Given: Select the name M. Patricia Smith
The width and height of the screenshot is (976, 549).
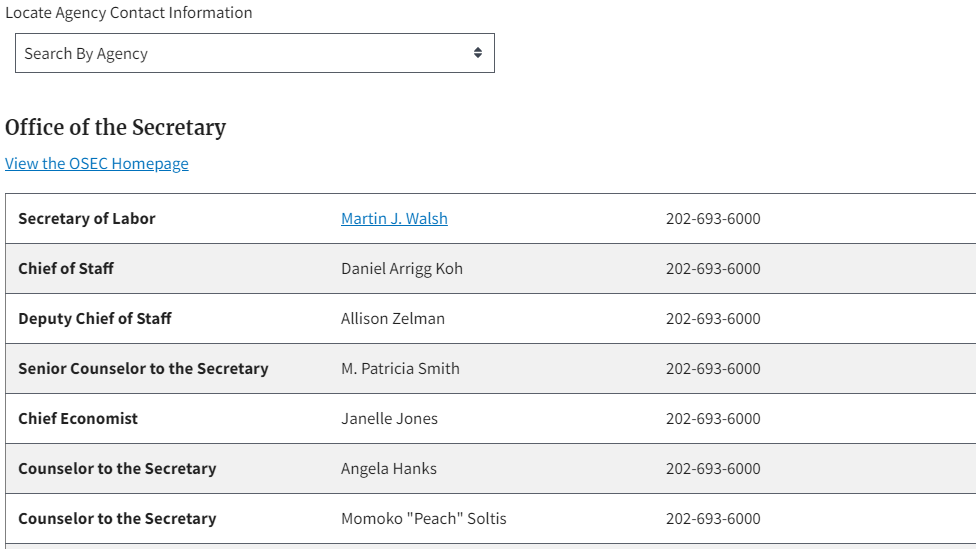Looking at the screenshot, I should click(400, 368).
